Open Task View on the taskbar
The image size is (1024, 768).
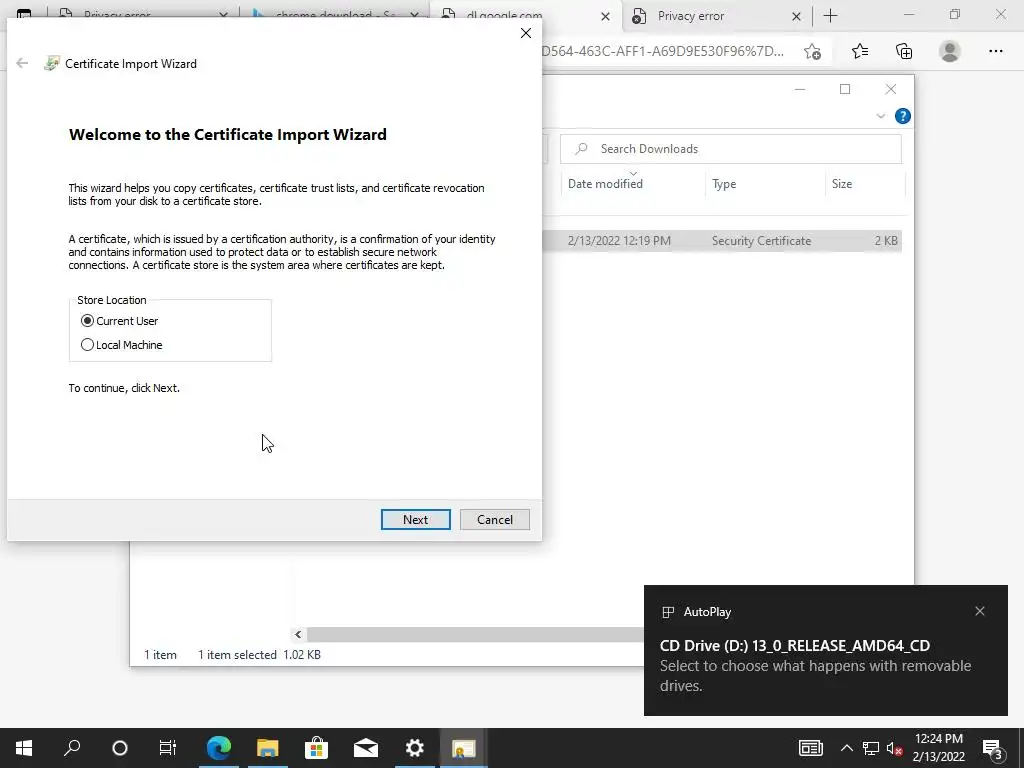coord(168,748)
